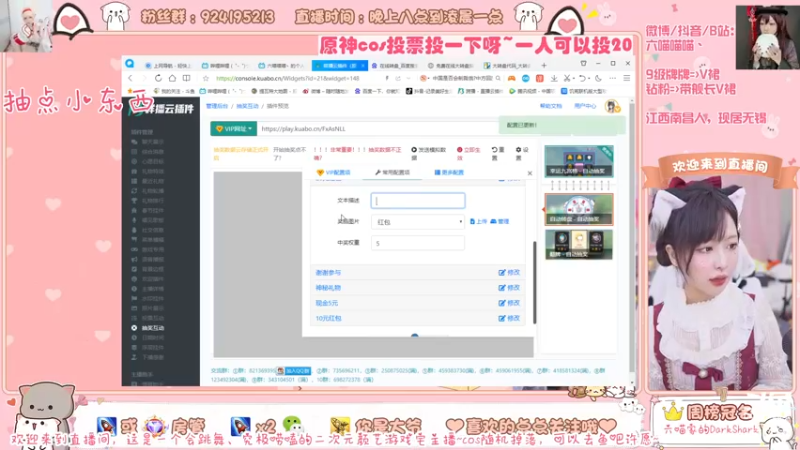Open 更多配置 tab
Viewport: 800px width, 450px height.
(449, 172)
